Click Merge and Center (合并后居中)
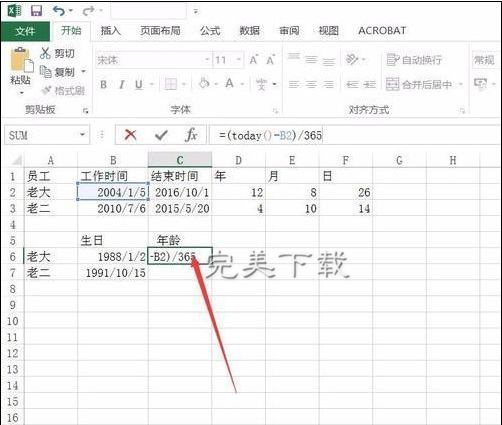 point(419,84)
